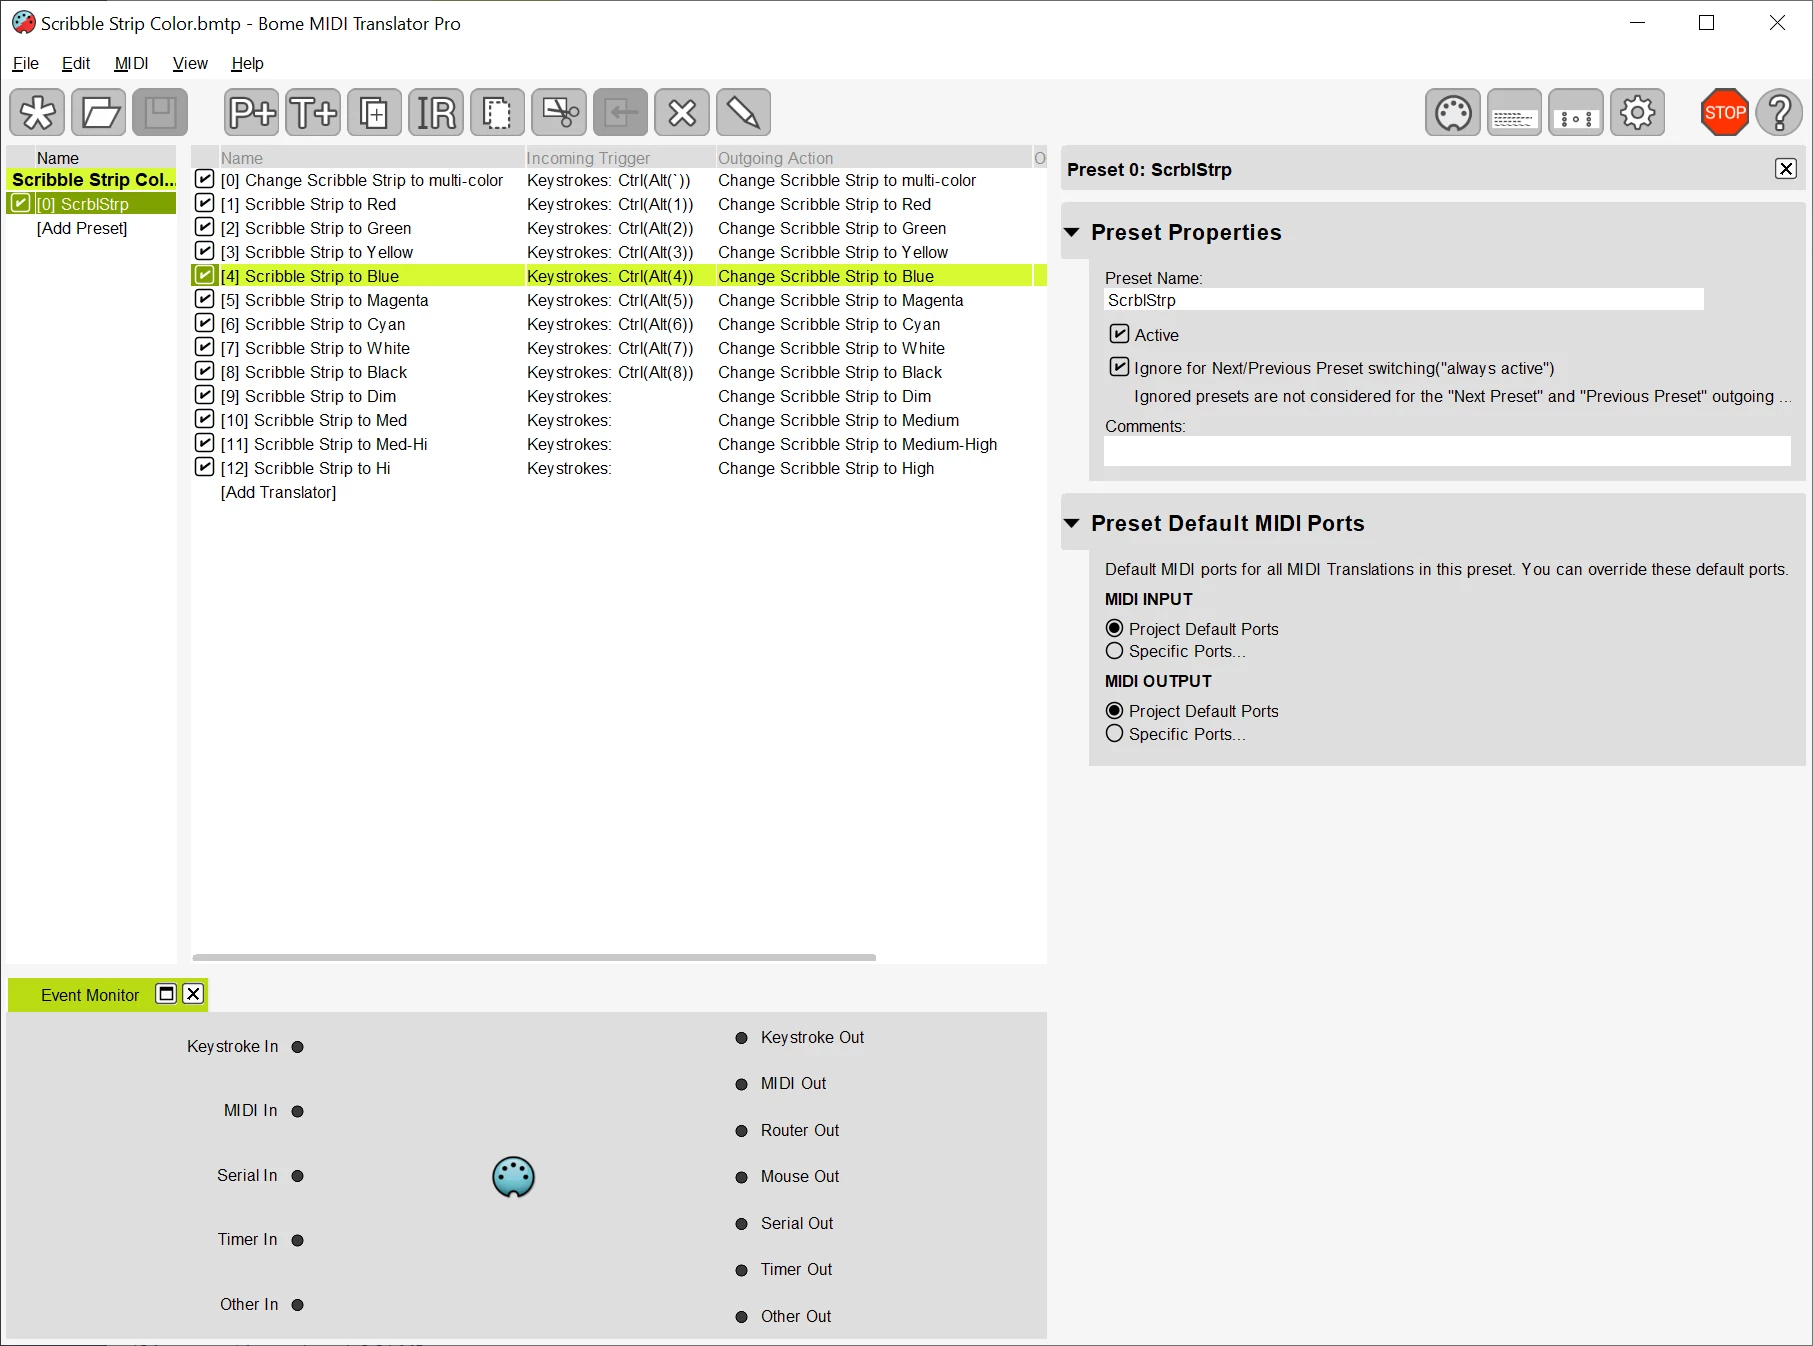This screenshot has width=1813, height=1346.
Task: Click the Event Monitor tab label
Action: 90,995
